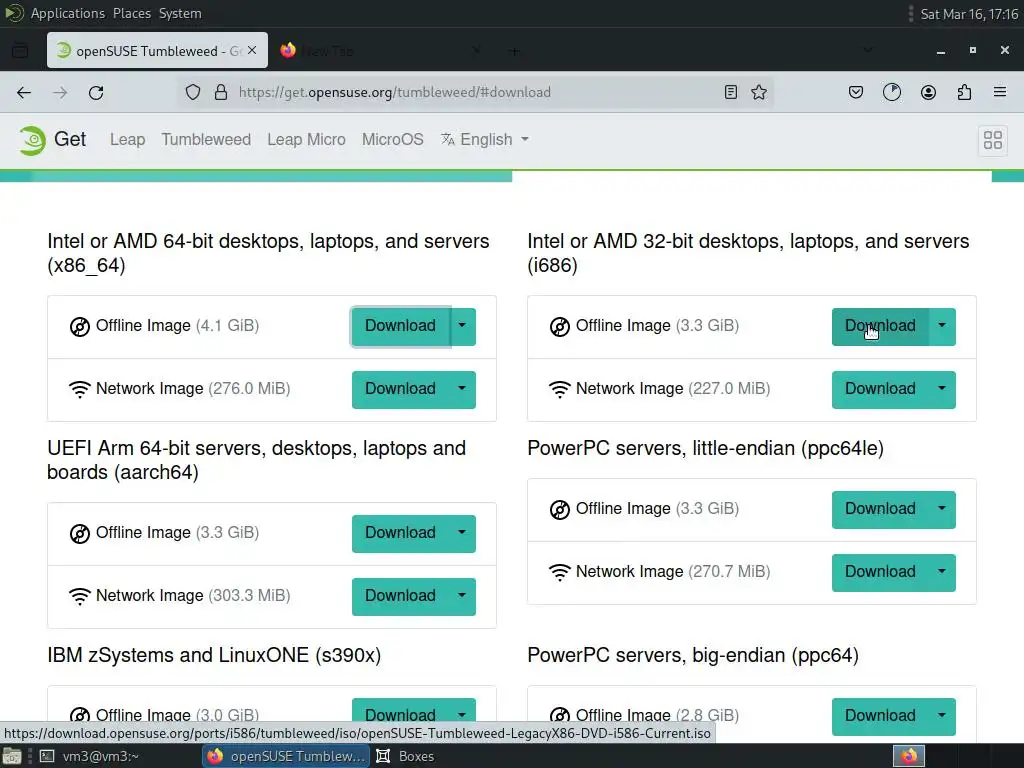This screenshot has width=1024, height=768.
Task: Click show desktop icon in bottom panel
Action: point(12,756)
